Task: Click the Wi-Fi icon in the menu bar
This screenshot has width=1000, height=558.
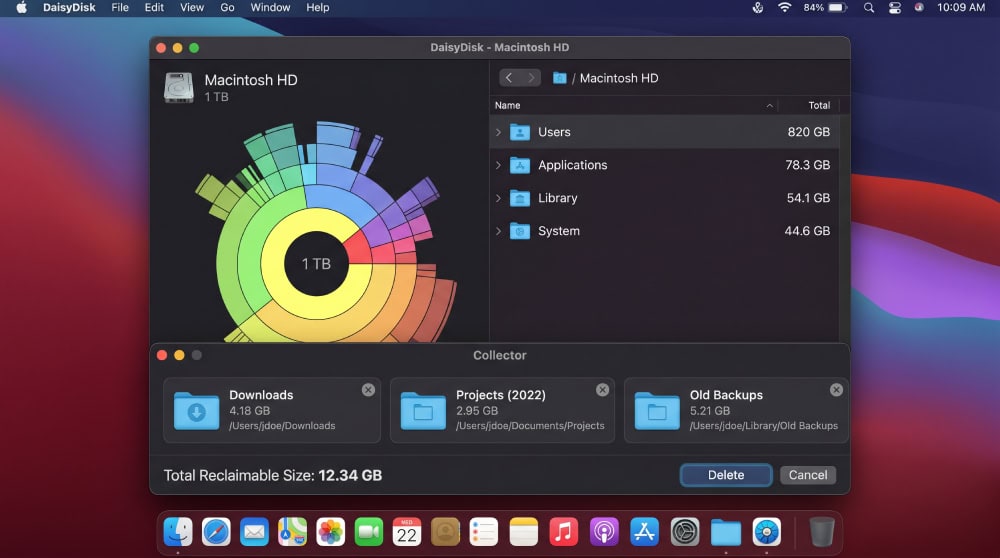Action: 784,8
